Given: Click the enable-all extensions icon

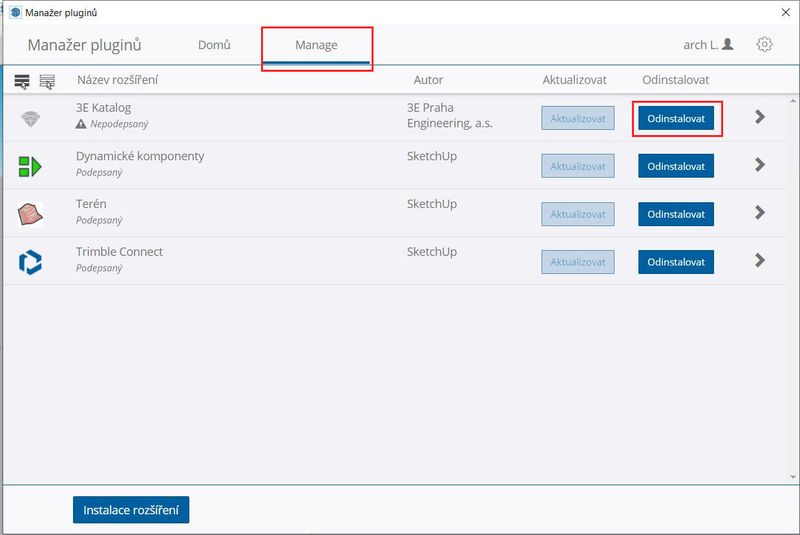Looking at the screenshot, I should 22,81.
